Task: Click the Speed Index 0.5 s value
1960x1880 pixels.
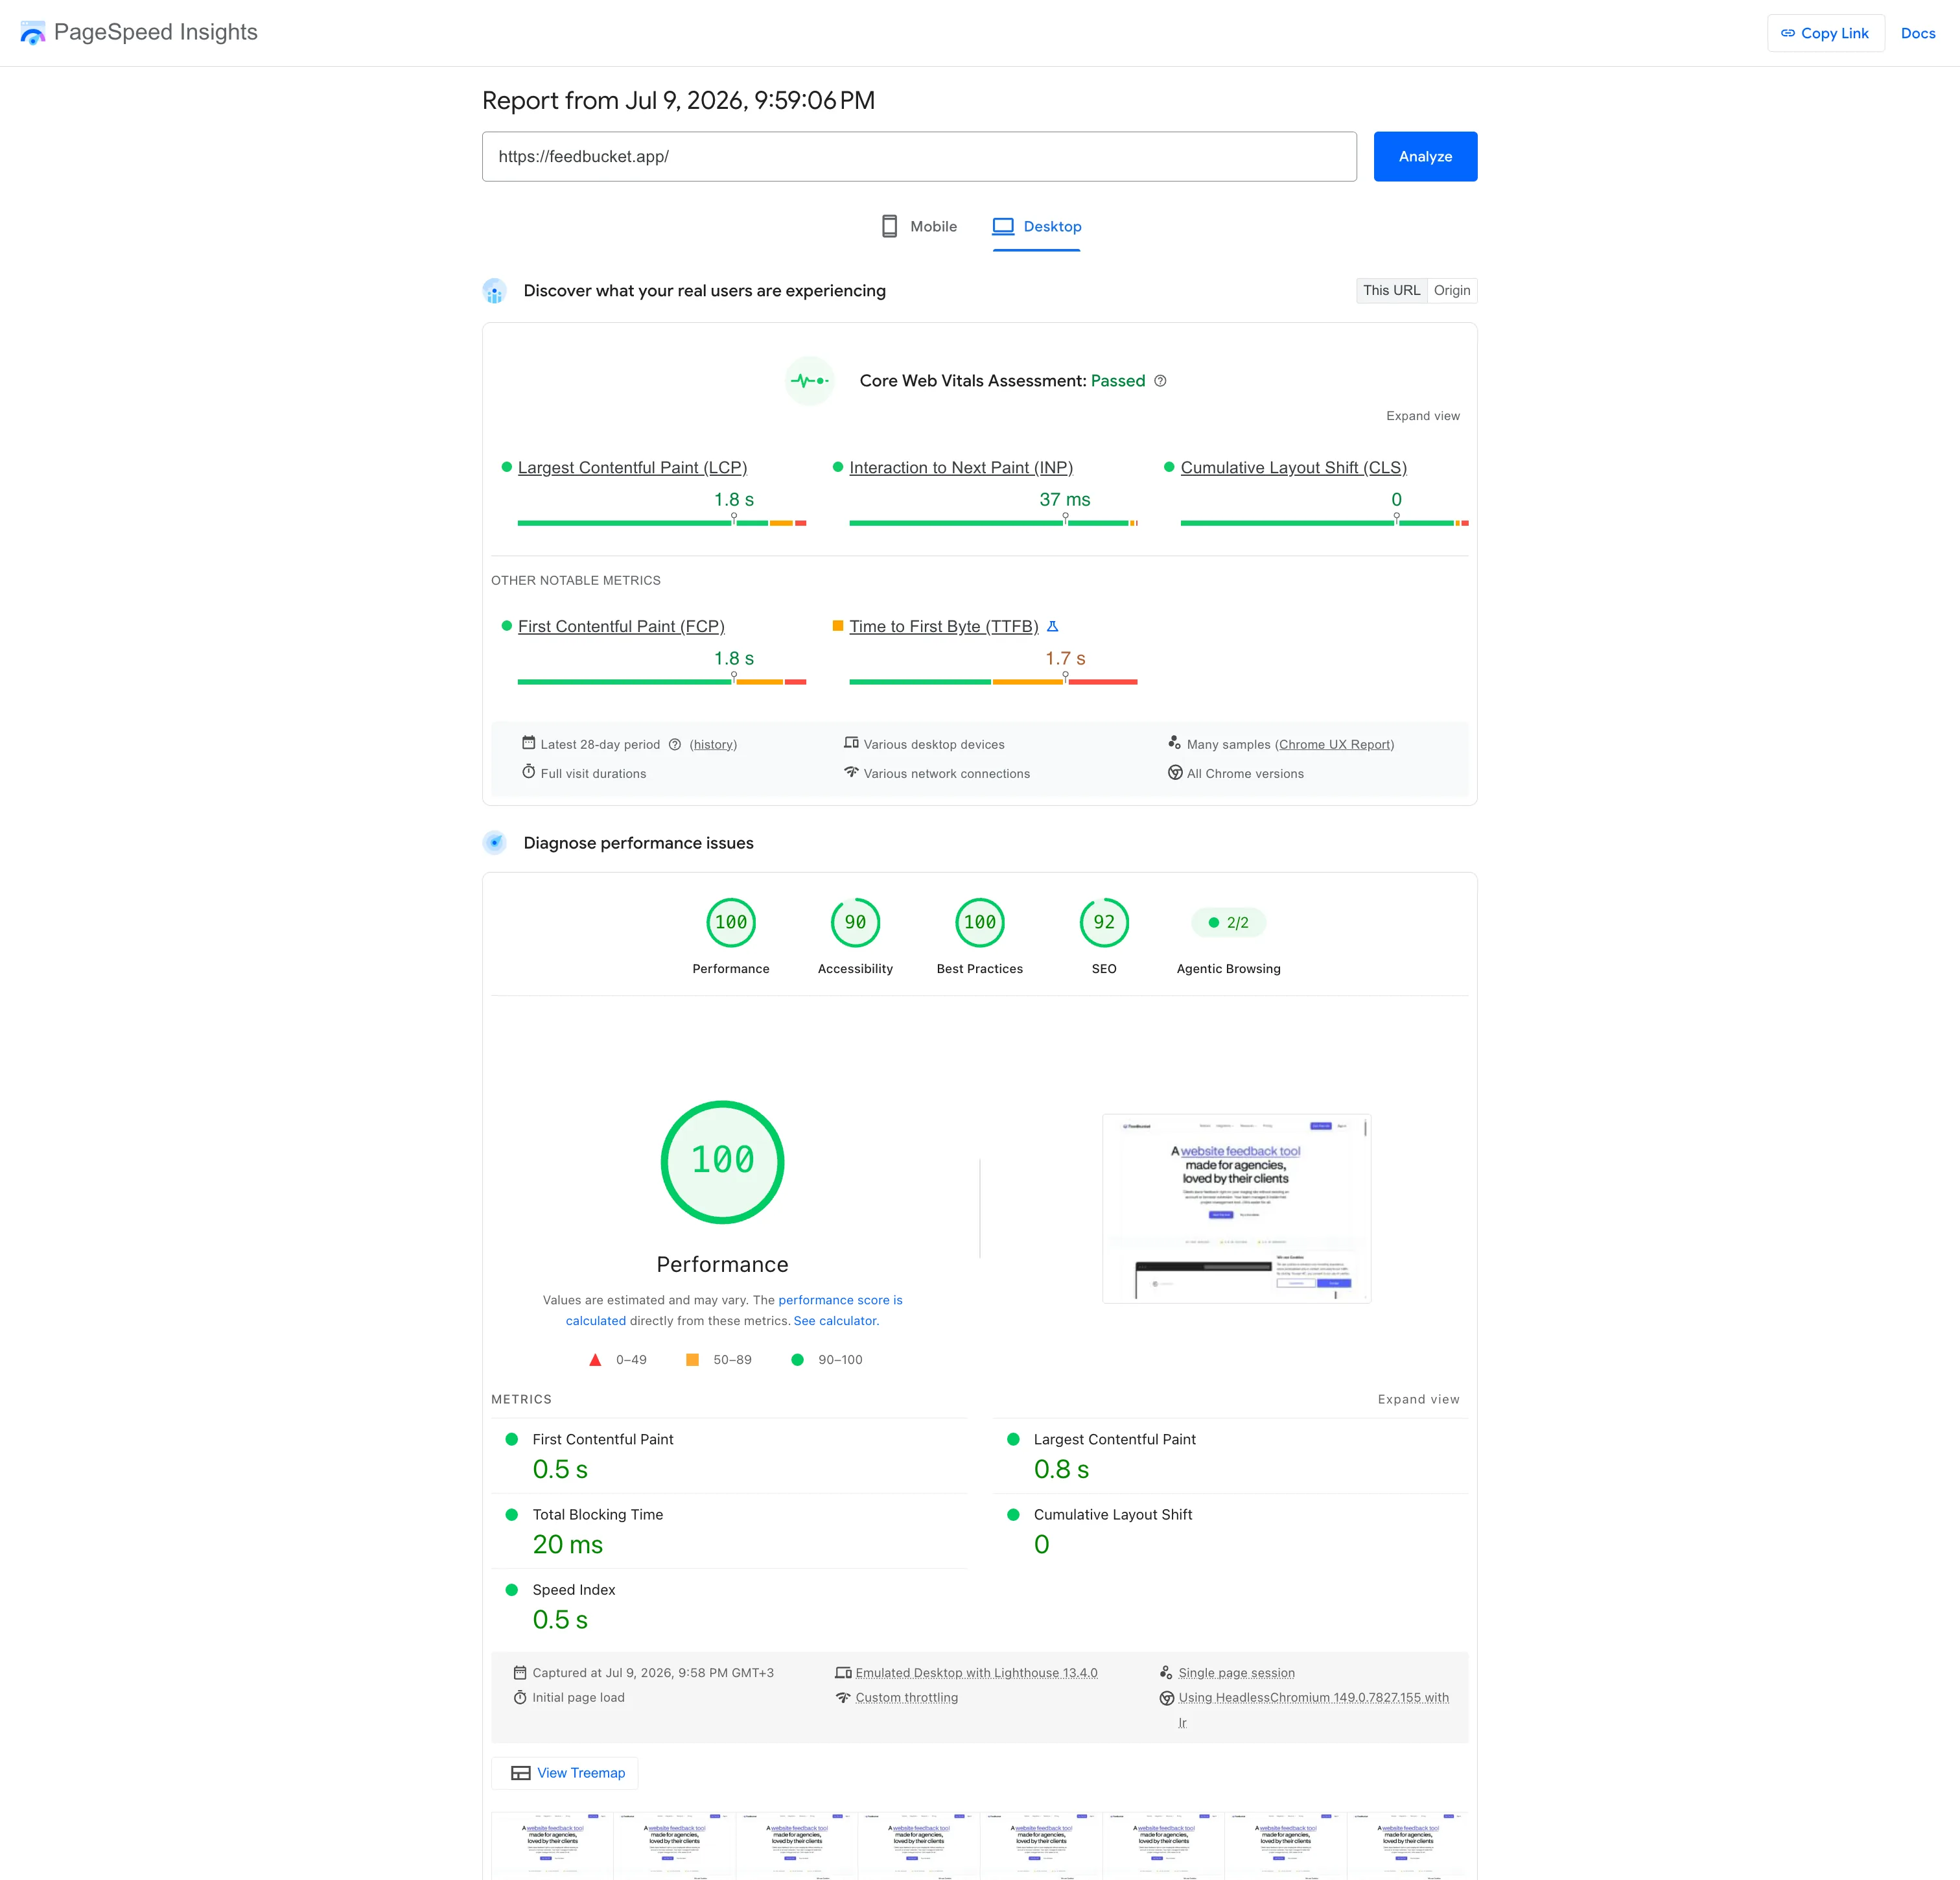Action: point(560,1620)
